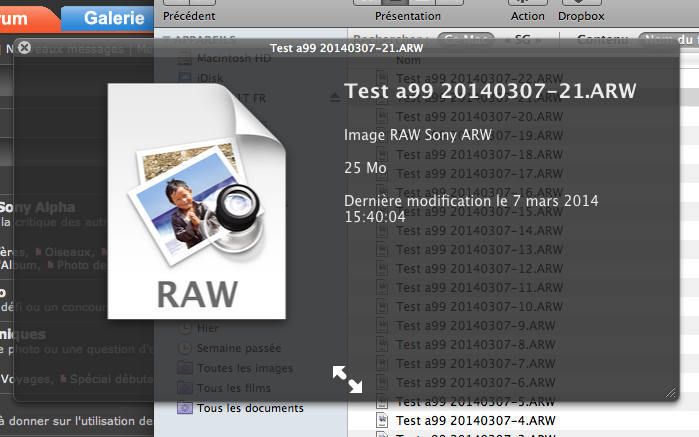Collapse the APPAREILS sidebar section triangle

pyautogui.click(x=166, y=39)
